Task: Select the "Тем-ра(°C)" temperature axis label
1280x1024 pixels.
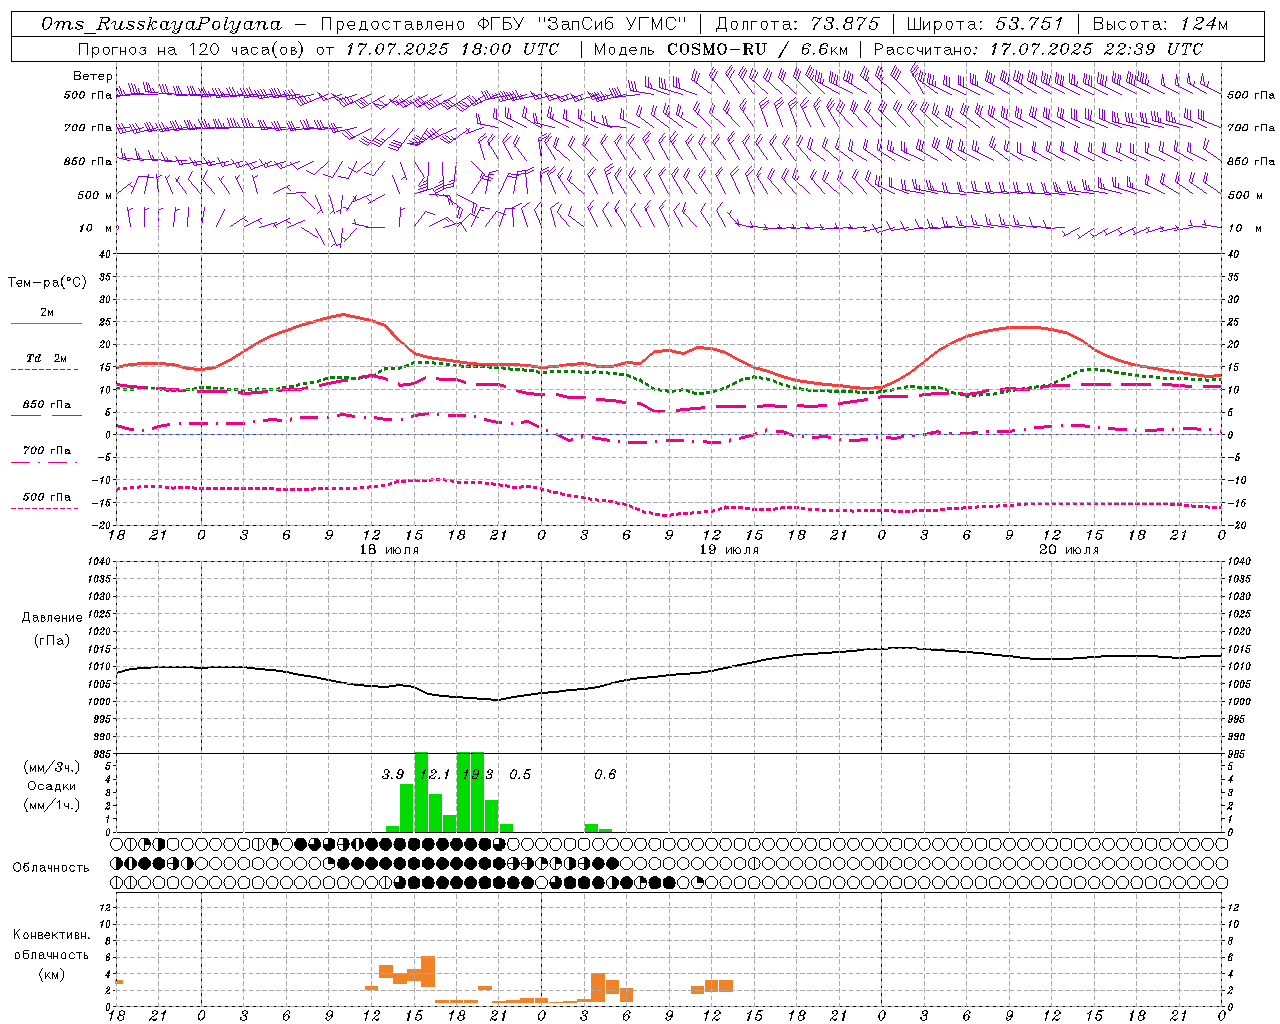Action: [47, 283]
